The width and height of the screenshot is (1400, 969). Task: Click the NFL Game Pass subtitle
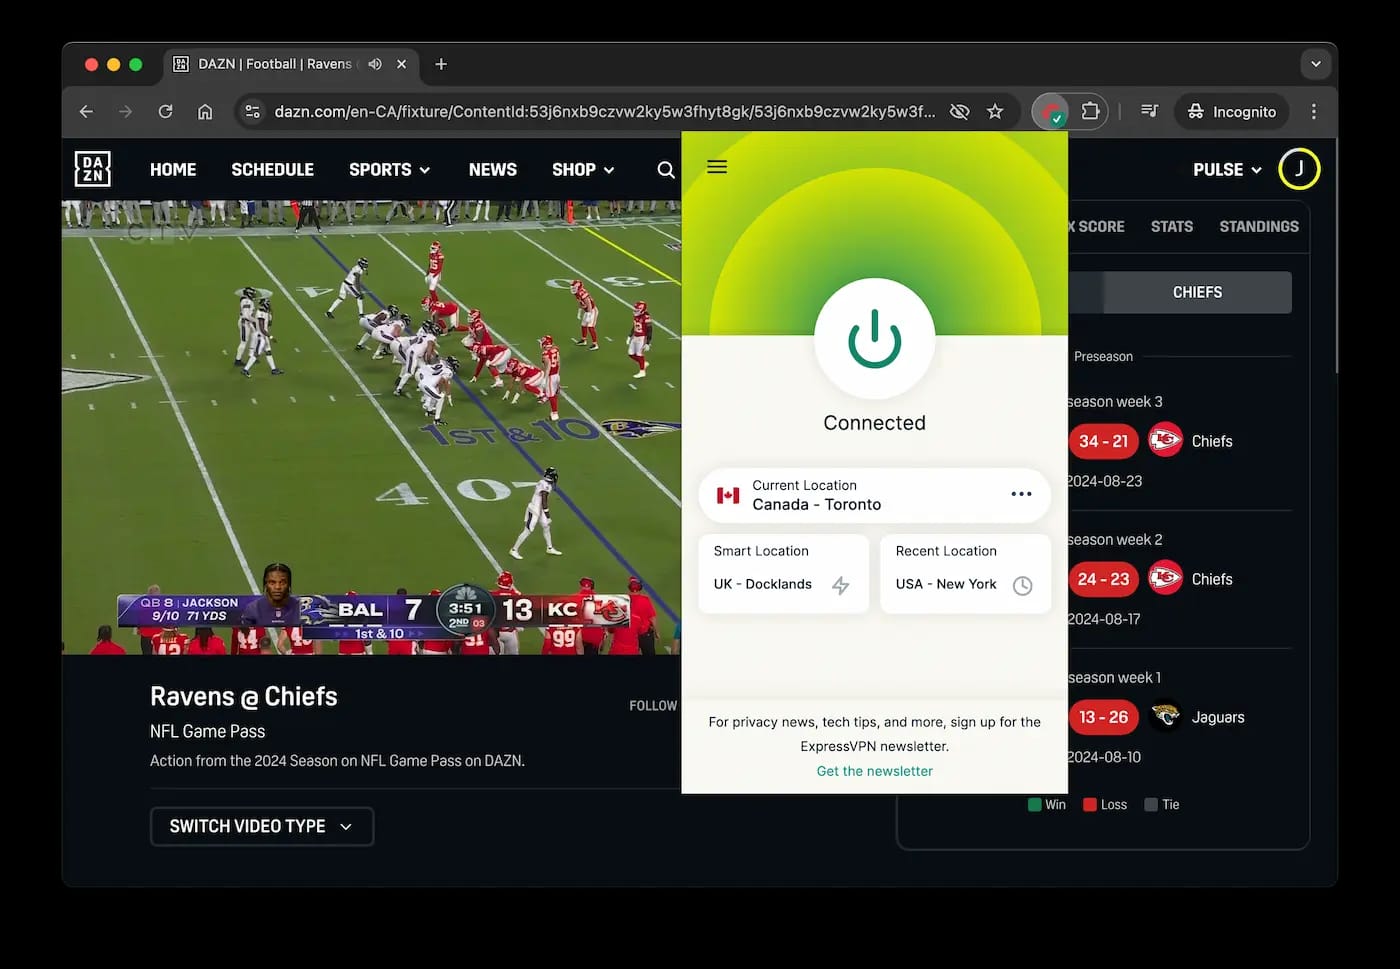point(207,731)
